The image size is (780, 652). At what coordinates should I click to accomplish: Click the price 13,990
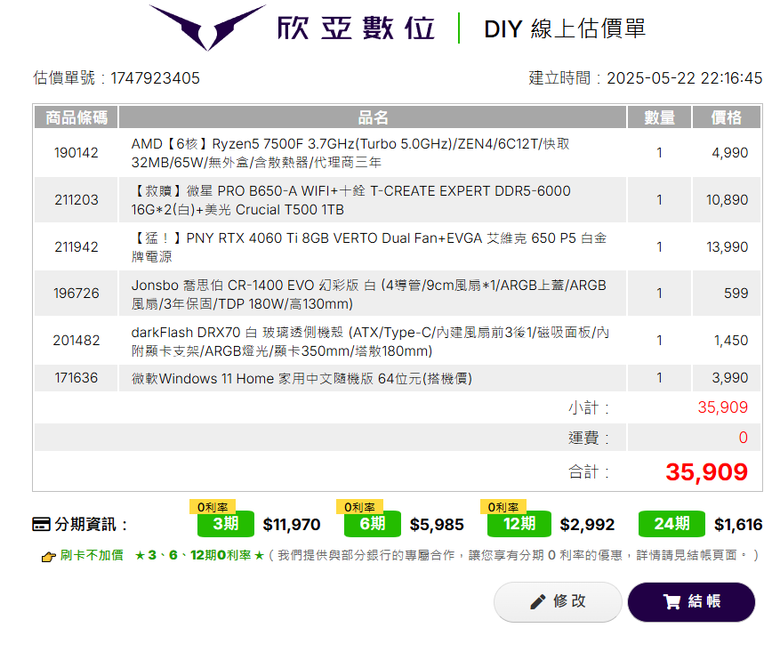727,247
